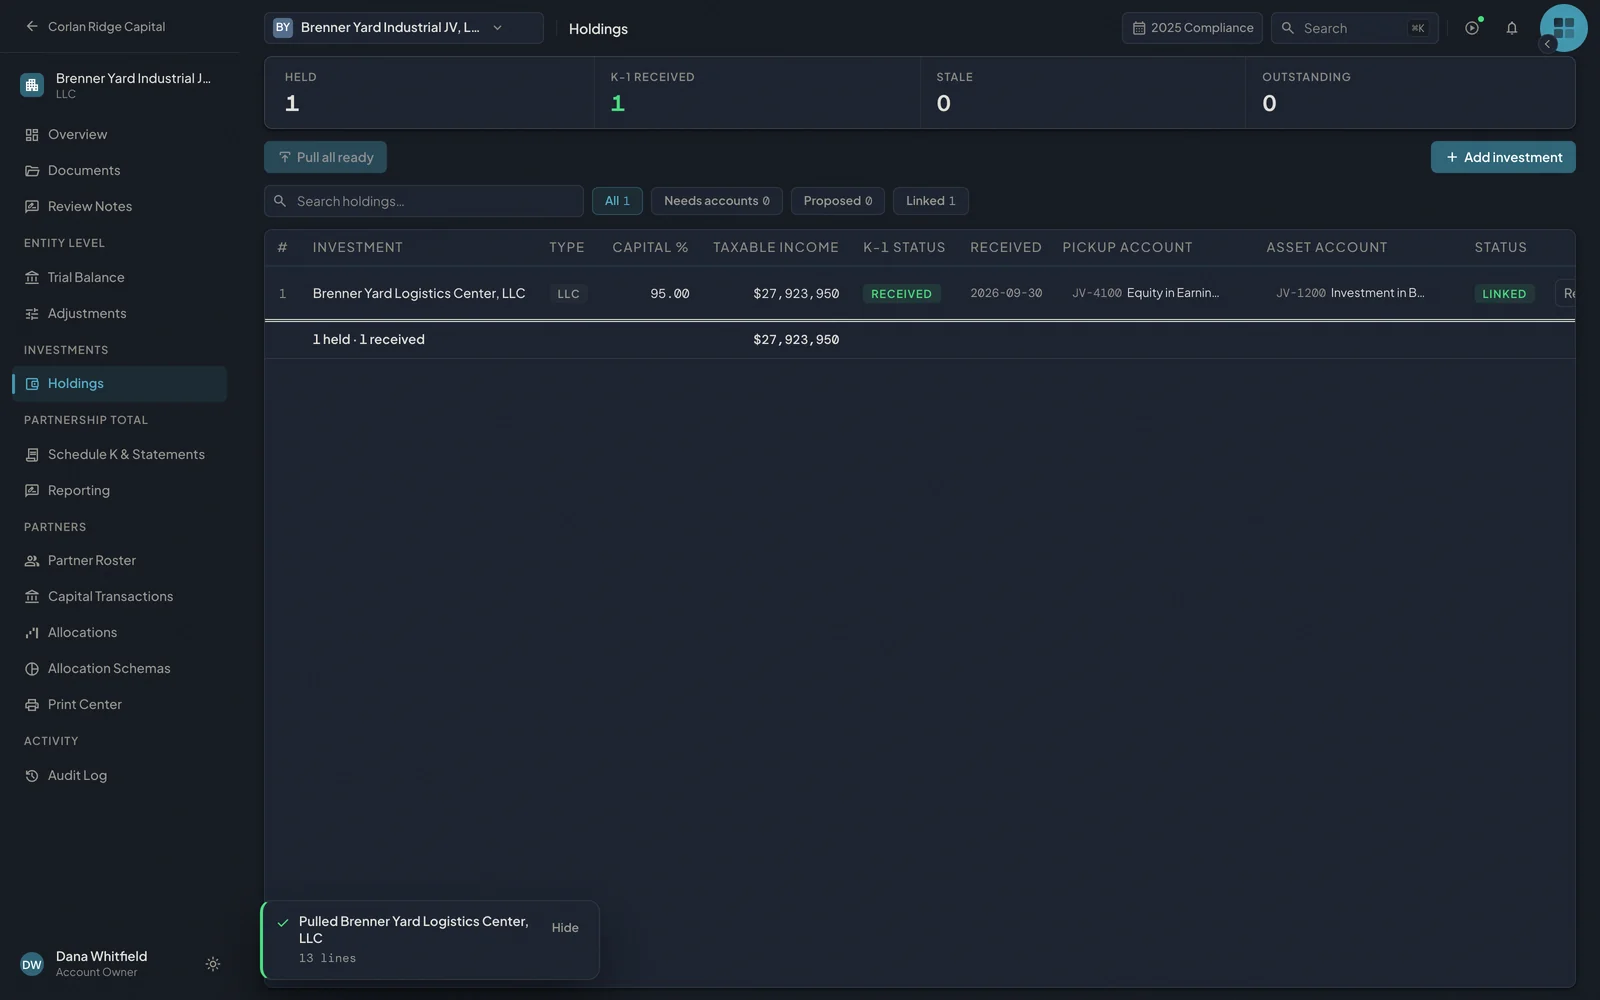This screenshot has height=1000, width=1600.
Task: Select Holdings in the sidebar
Action: pyautogui.click(x=119, y=384)
